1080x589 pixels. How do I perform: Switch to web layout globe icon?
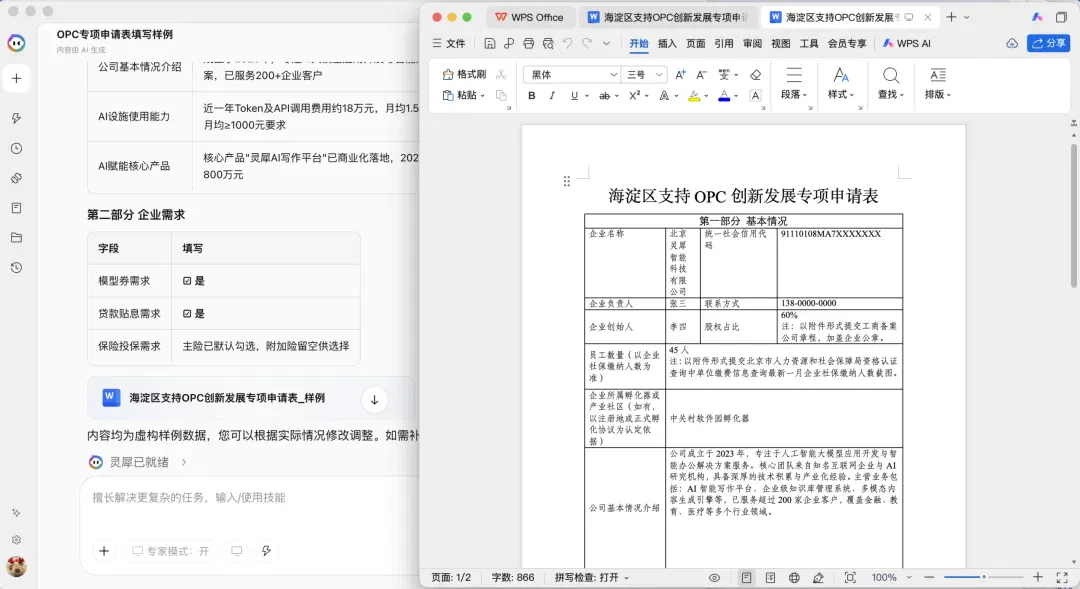794,577
